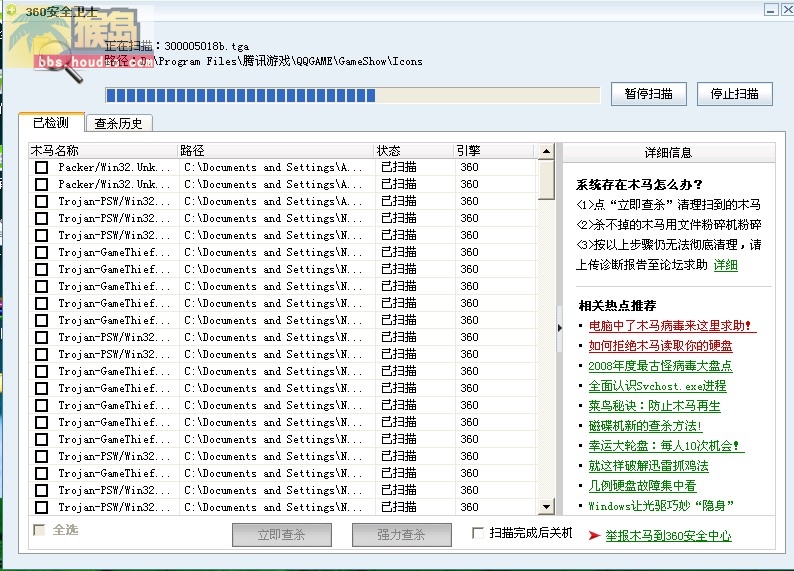Click the heading 系统存在木马怎么办？
Viewport: 794px width, 571px height.
(x=639, y=185)
